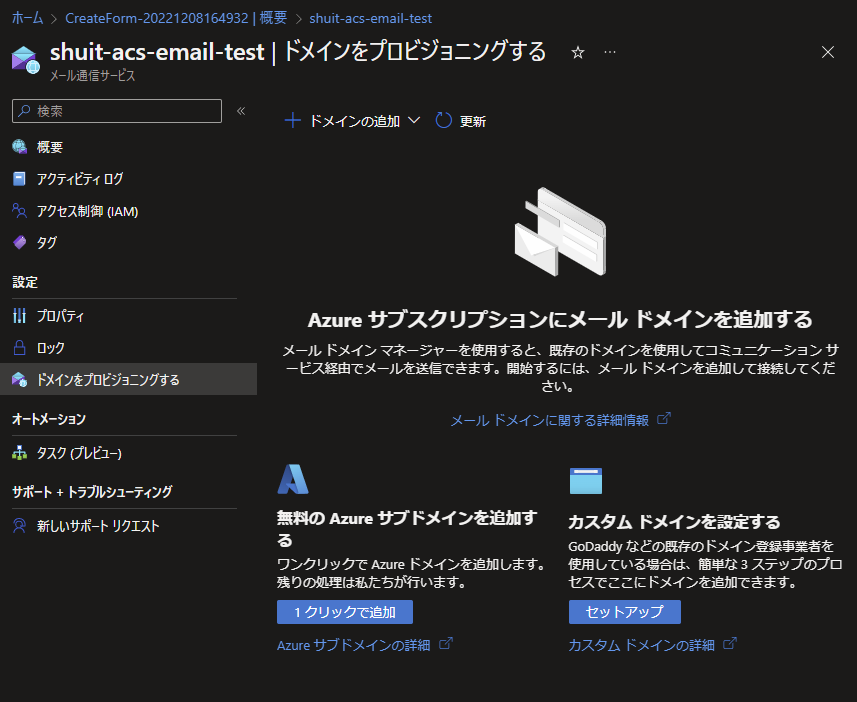857x702 pixels.
Task: Click external link icon beside 詳細情報
Action: (664, 419)
